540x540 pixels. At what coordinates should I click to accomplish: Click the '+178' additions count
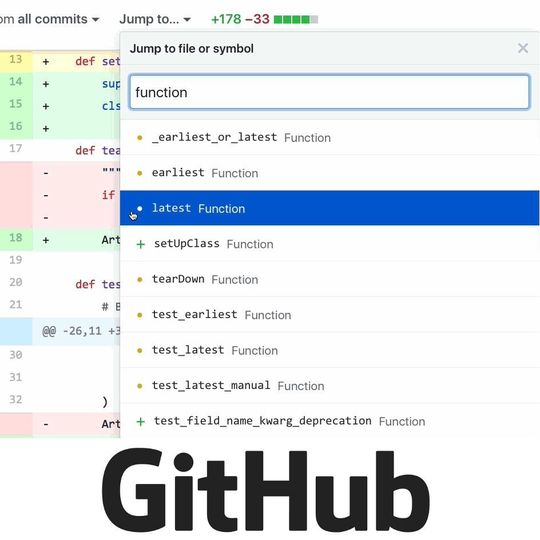pyautogui.click(x=226, y=19)
